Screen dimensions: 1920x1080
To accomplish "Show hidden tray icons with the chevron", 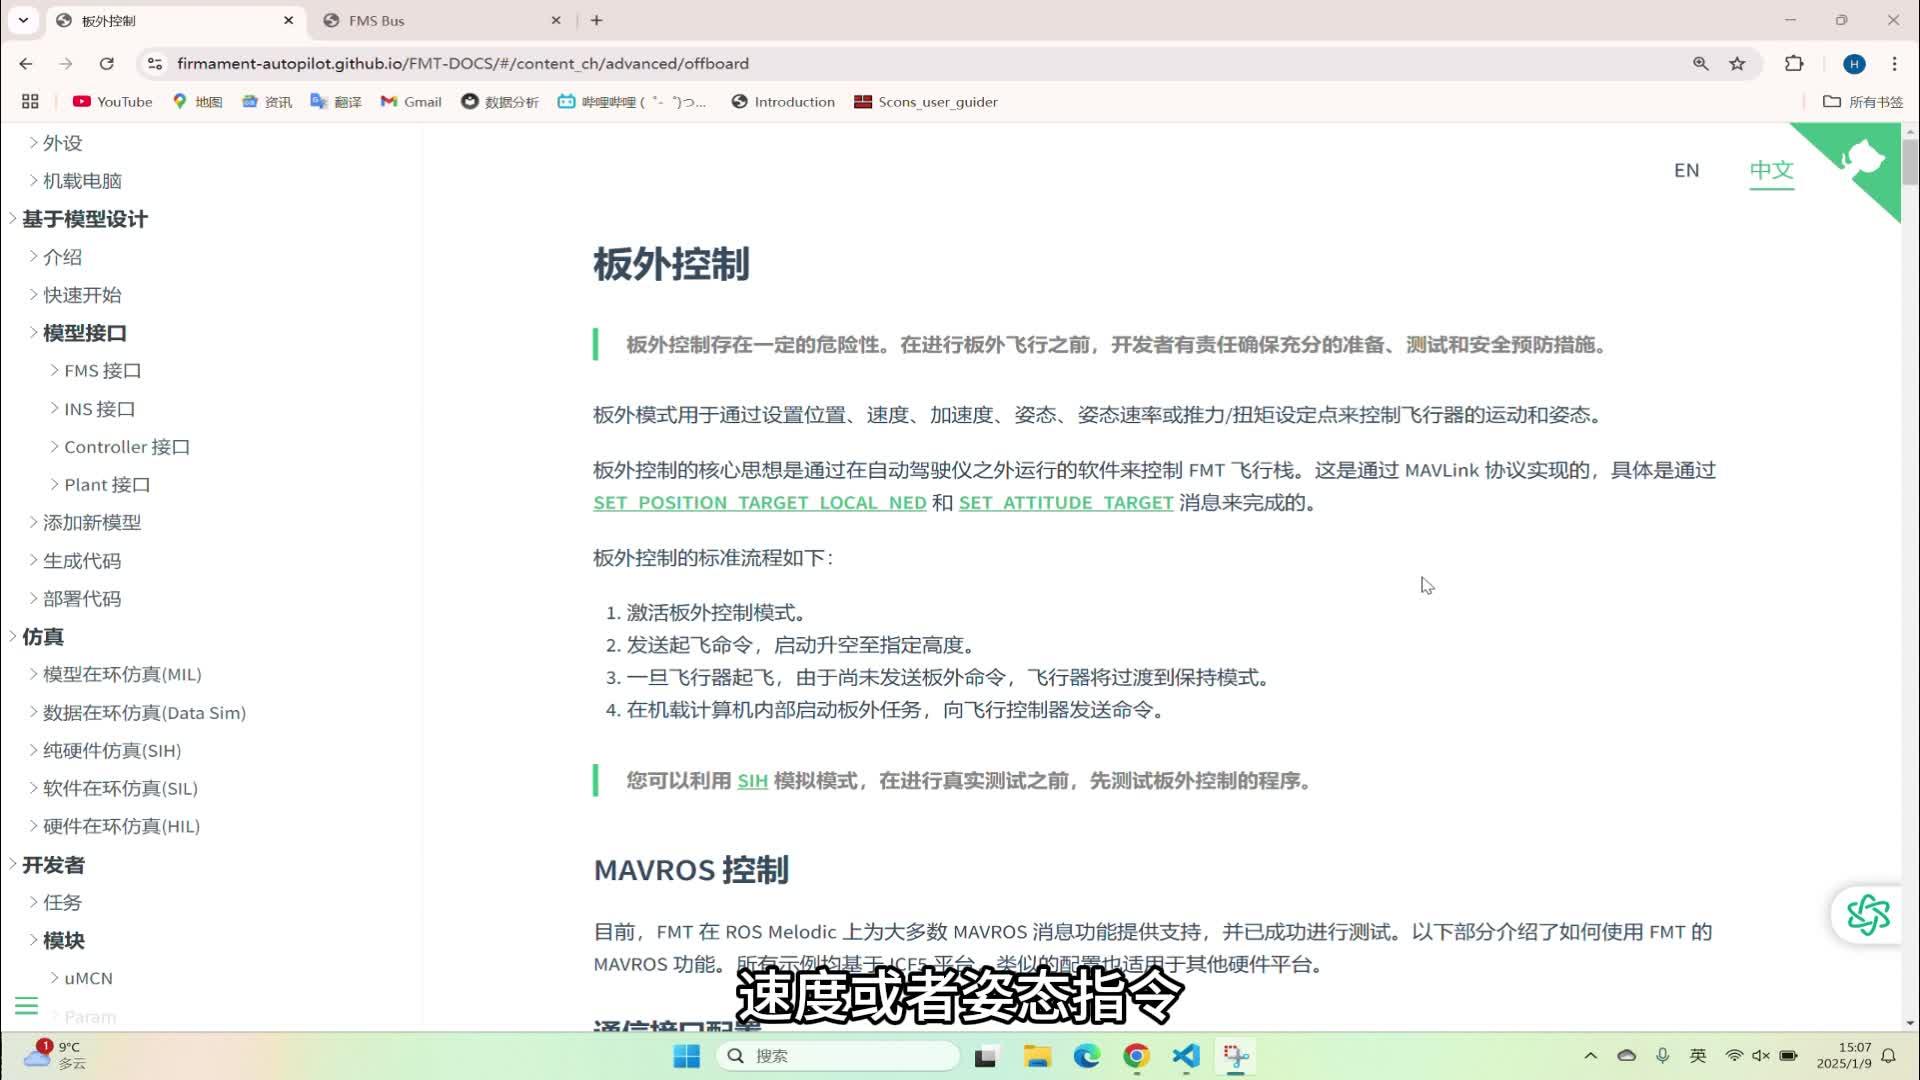I will pyautogui.click(x=1590, y=1055).
